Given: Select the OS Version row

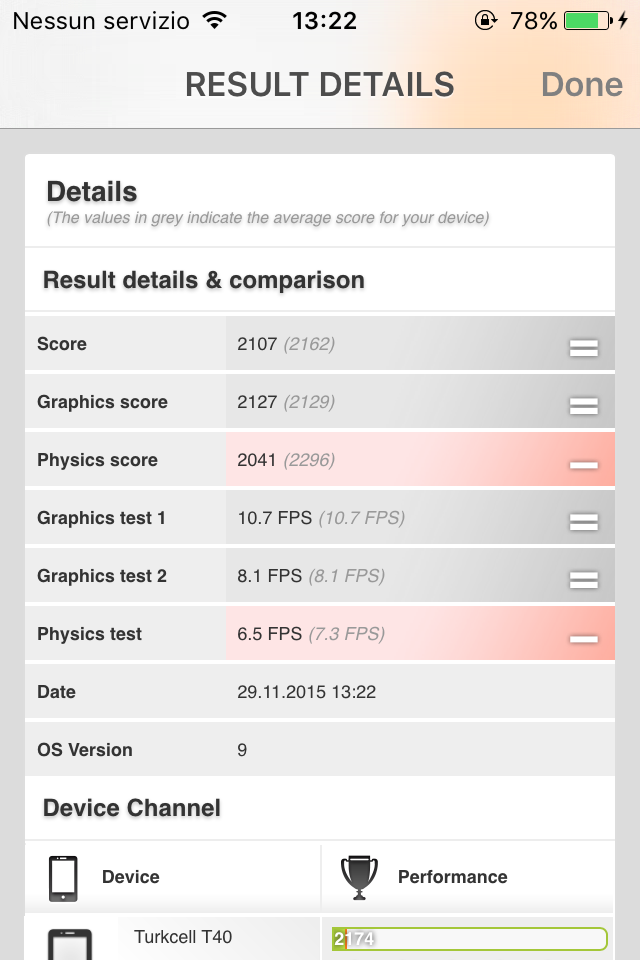Looking at the screenshot, I should point(320,750).
